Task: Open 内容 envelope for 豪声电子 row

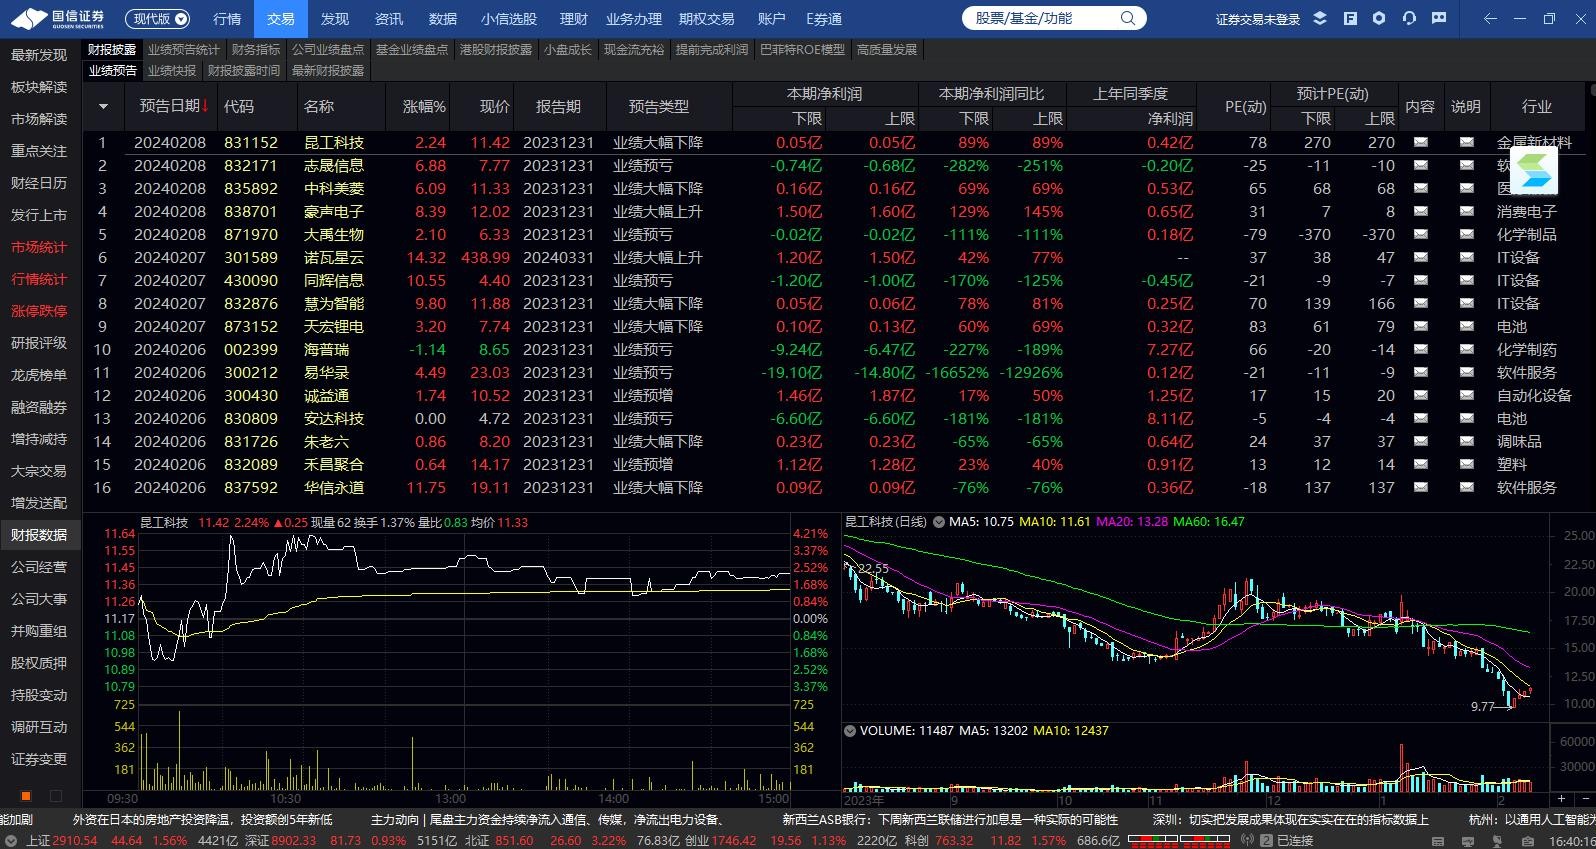Action: pos(1420,211)
